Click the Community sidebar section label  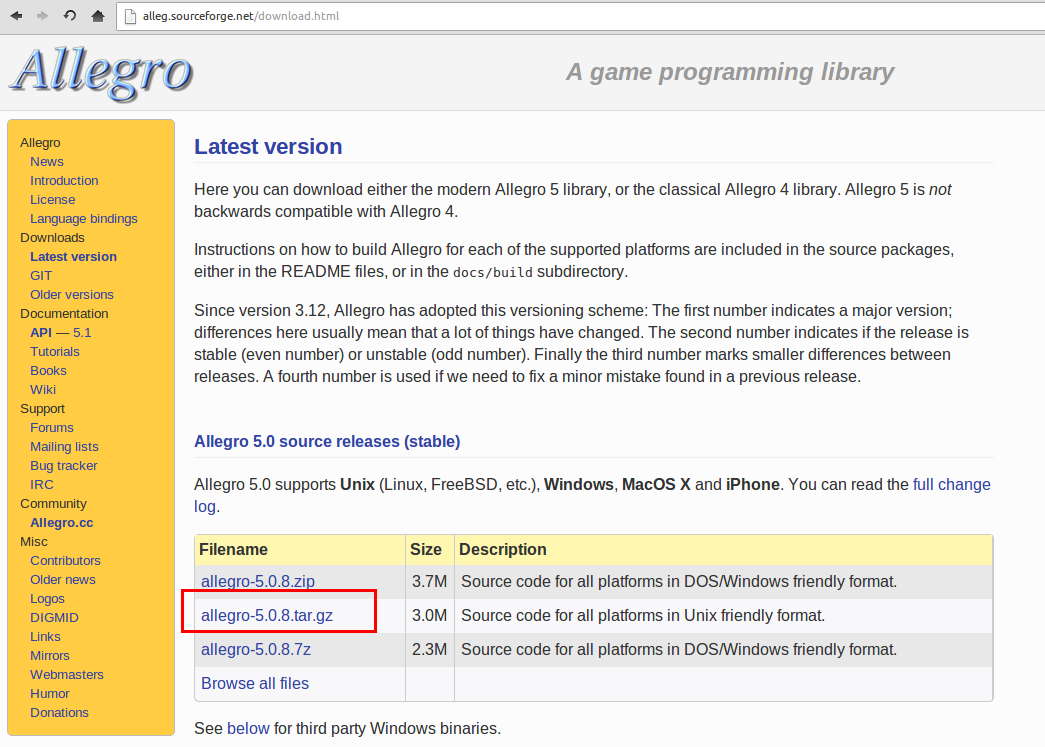(53, 504)
